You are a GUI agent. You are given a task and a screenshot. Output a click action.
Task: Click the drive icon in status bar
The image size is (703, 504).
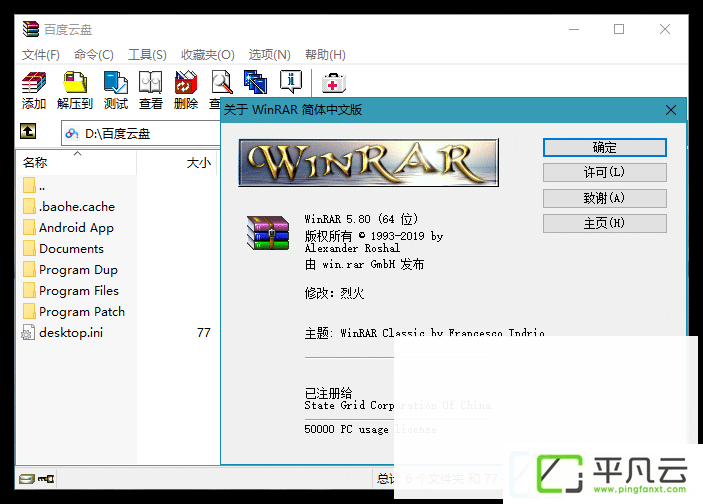coord(26,479)
